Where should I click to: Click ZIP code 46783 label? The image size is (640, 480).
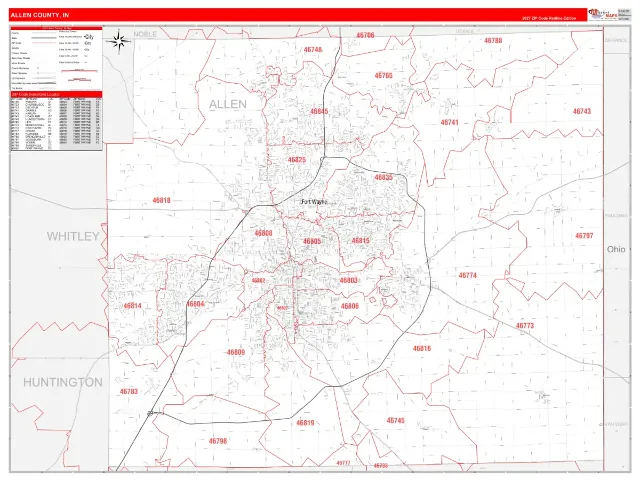[x=129, y=391]
